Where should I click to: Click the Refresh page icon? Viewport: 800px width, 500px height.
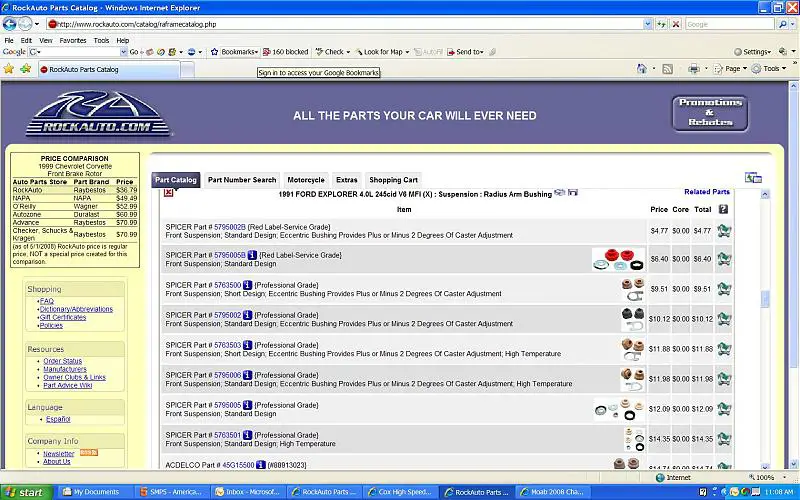662,24
